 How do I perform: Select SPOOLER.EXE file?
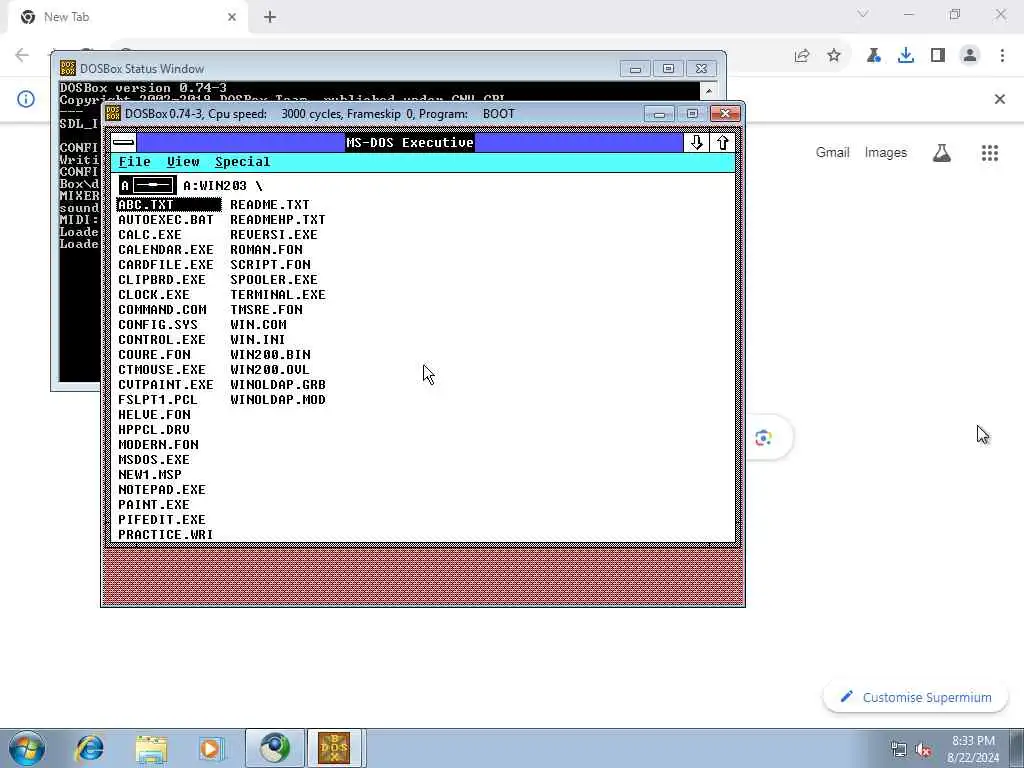pyautogui.click(x=274, y=280)
